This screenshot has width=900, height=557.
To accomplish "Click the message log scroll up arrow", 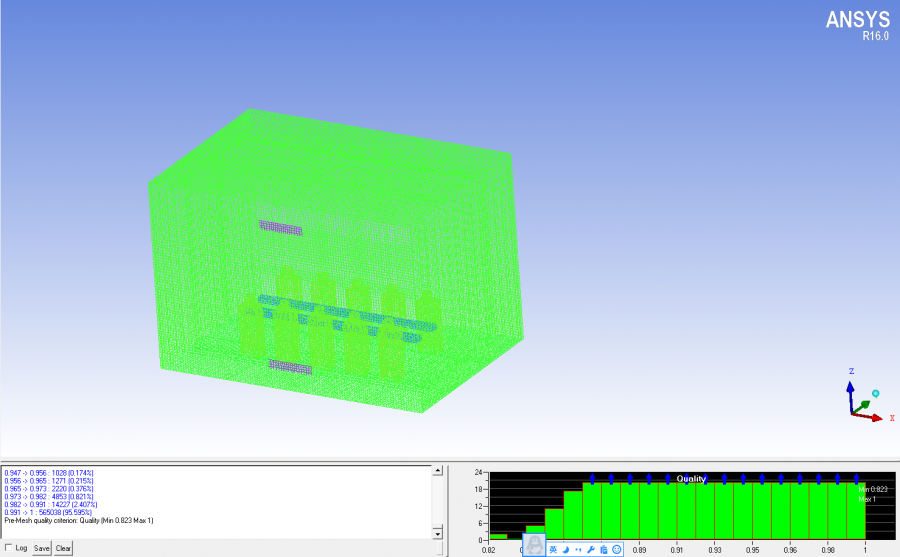I will 437,471.
